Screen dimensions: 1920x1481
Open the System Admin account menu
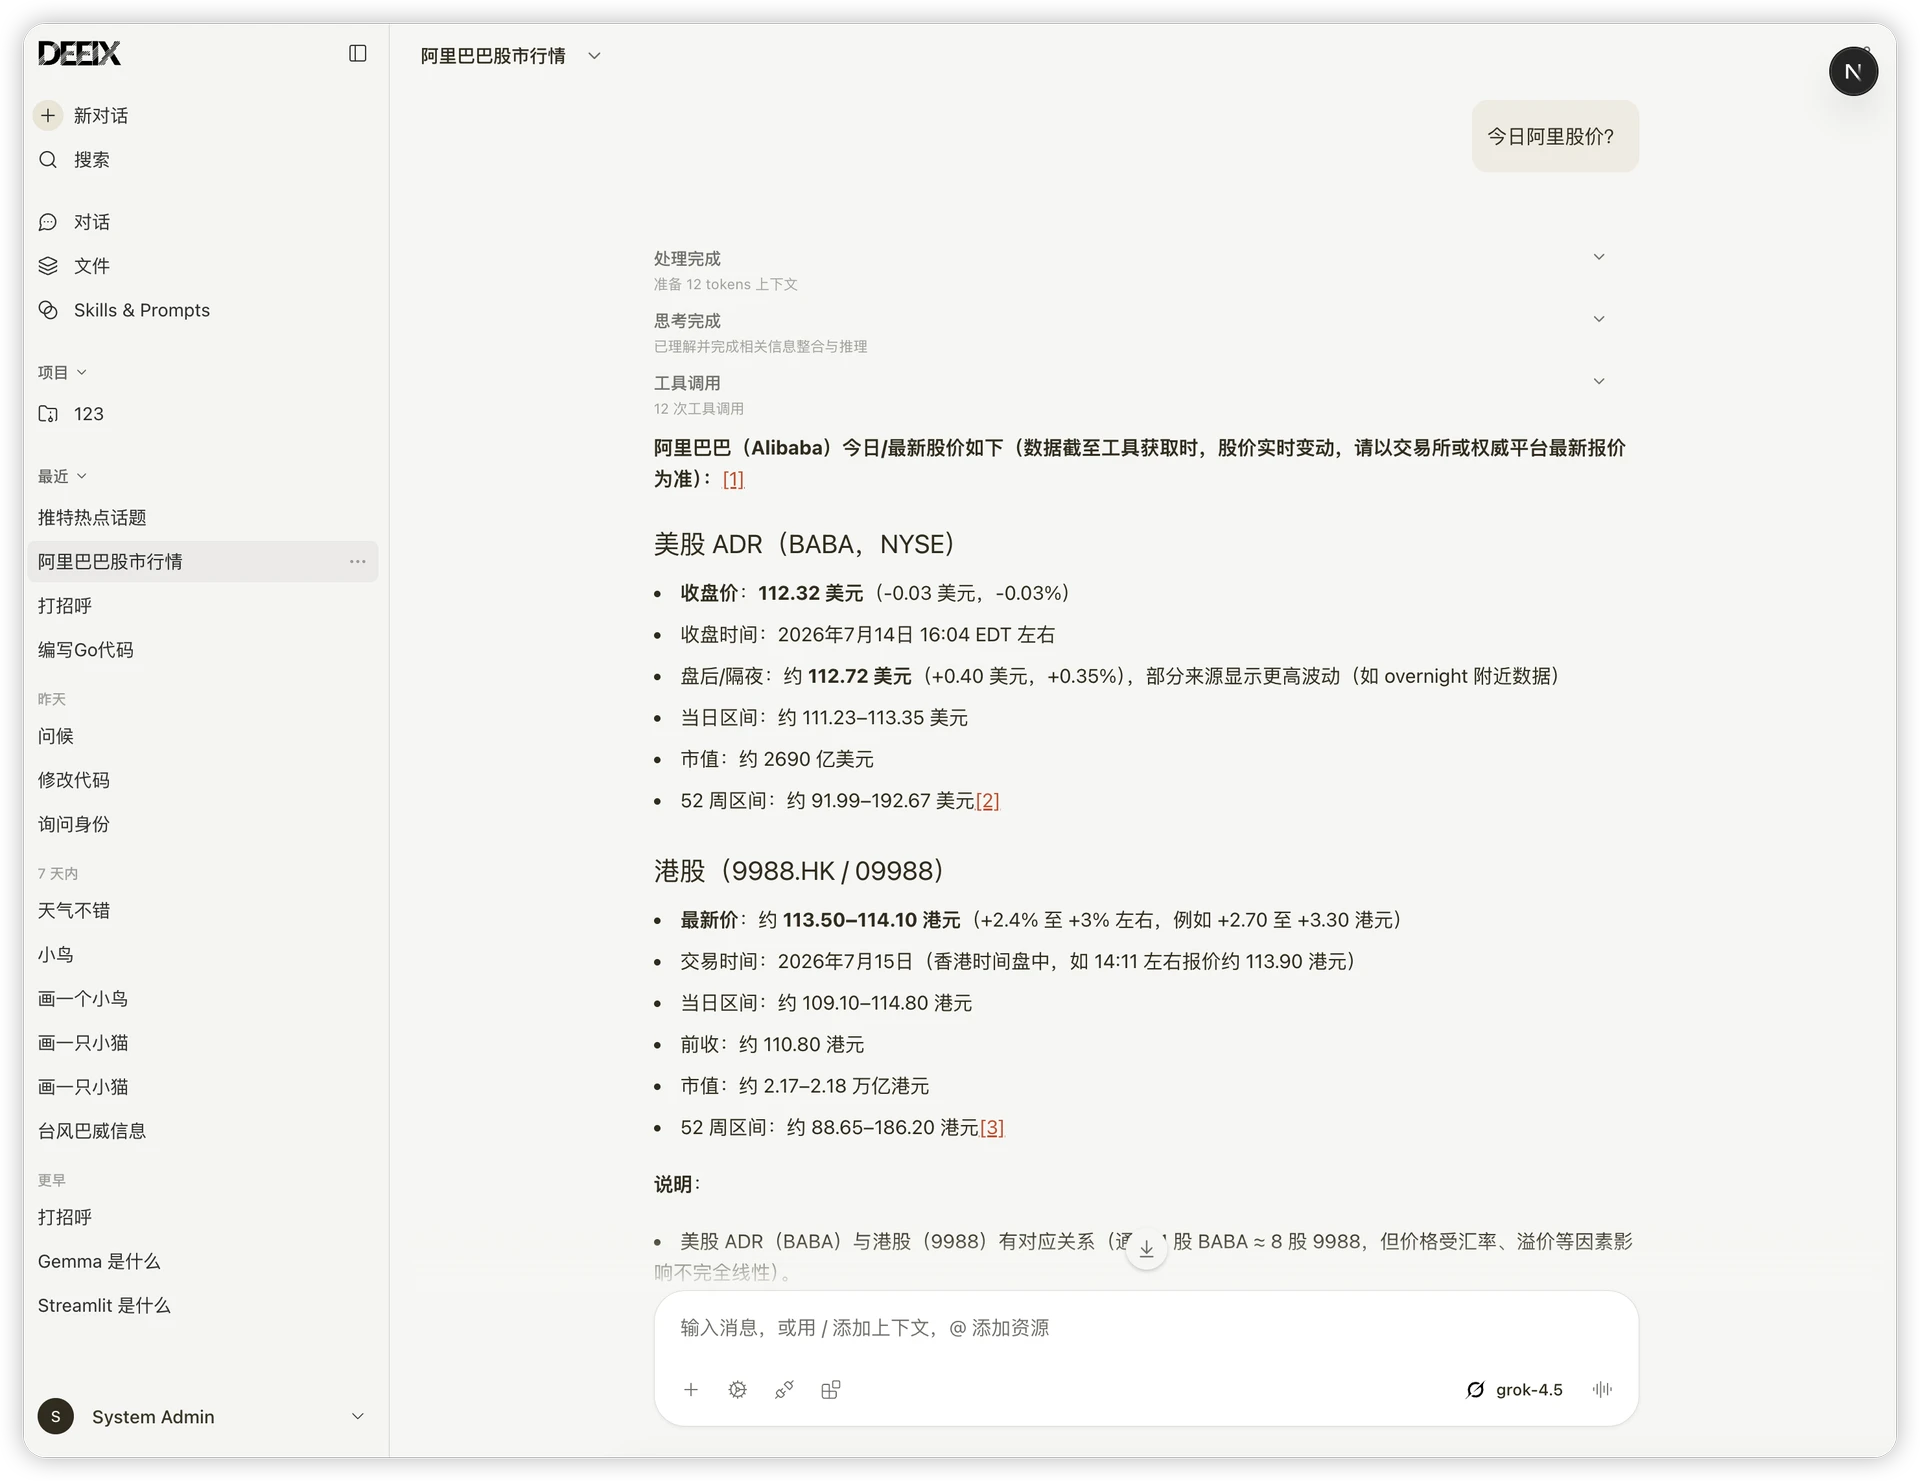[x=201, y=1416]
